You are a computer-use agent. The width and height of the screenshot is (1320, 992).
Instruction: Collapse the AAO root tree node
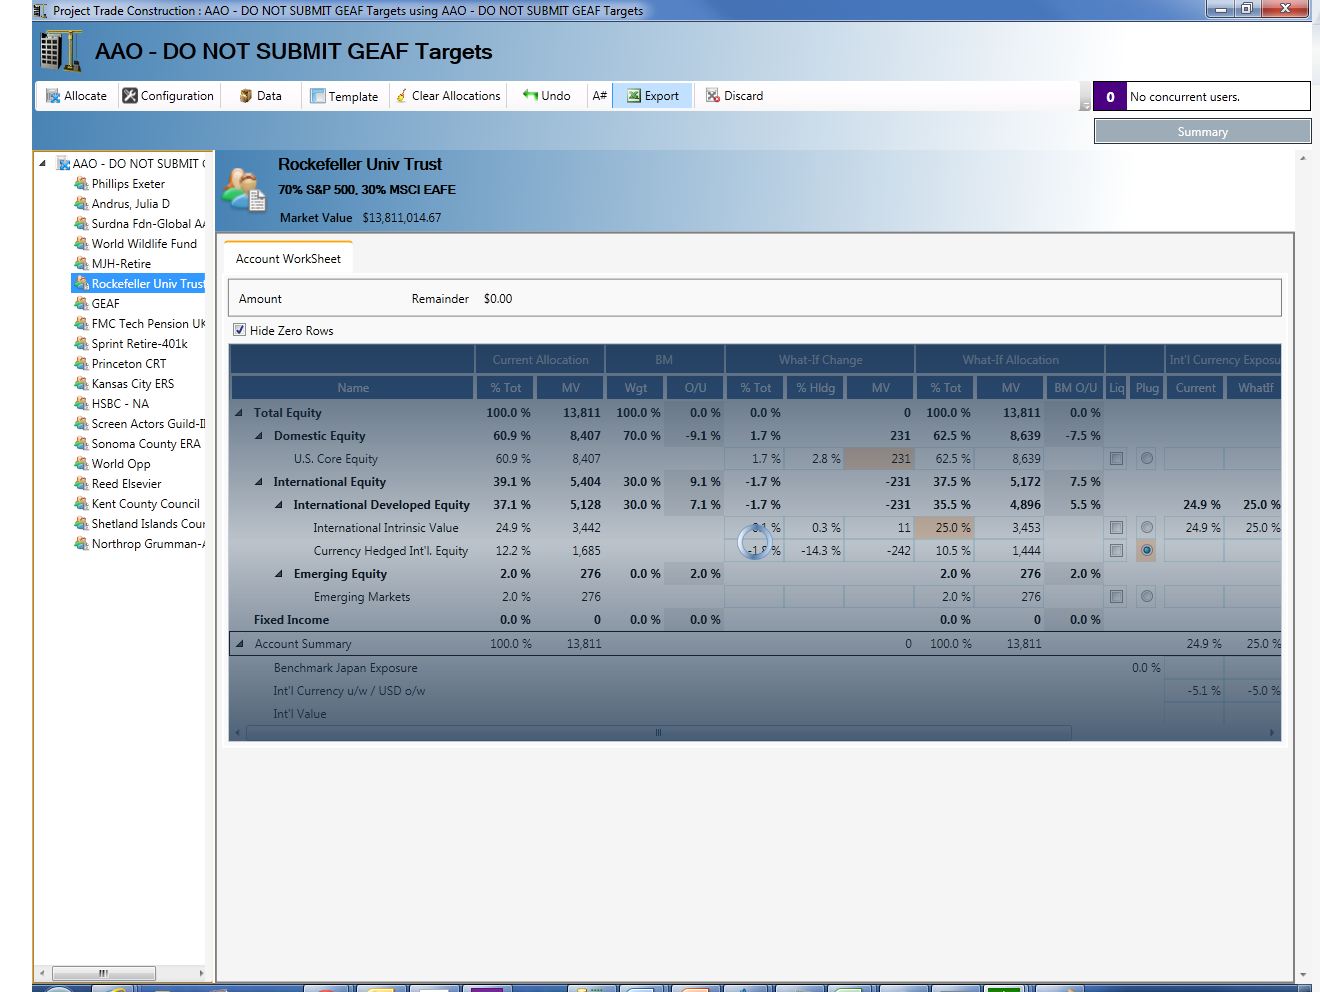coord(43,164)
